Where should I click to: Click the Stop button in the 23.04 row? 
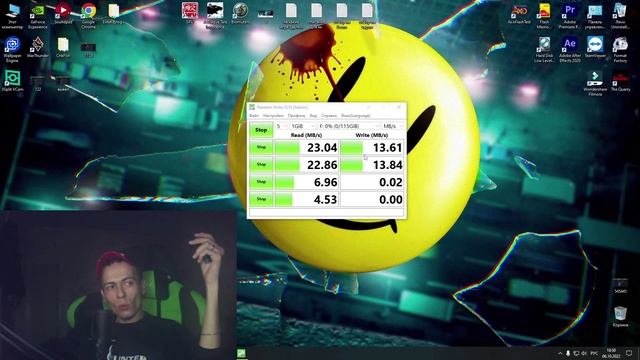[x=261, y=147]
